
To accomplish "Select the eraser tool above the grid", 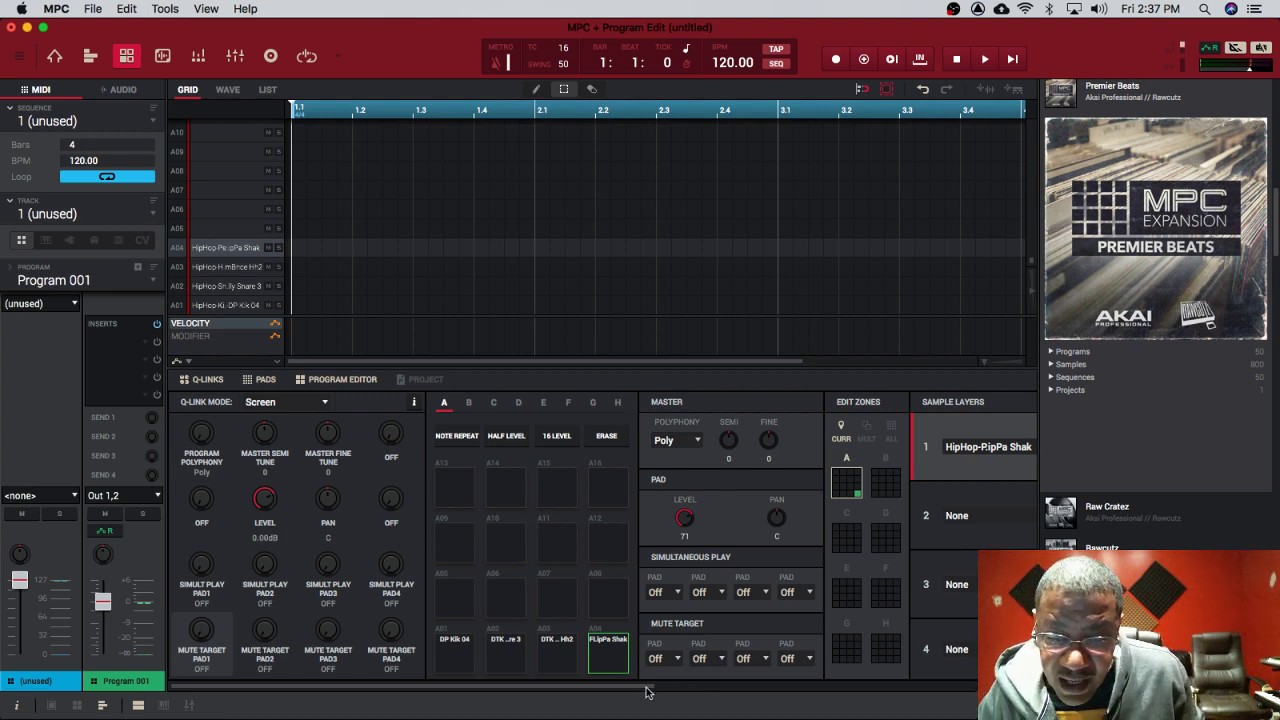I will tap(592, 89).
